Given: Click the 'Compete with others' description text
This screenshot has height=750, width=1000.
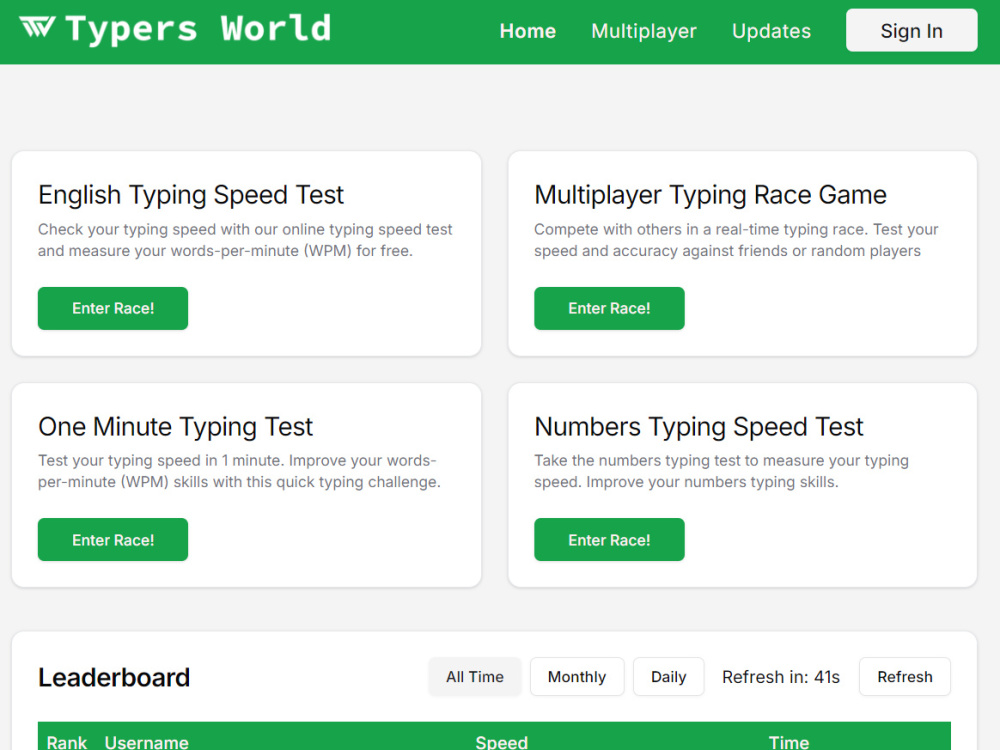Looking at the screenshot, I should (x=736, y=240).
